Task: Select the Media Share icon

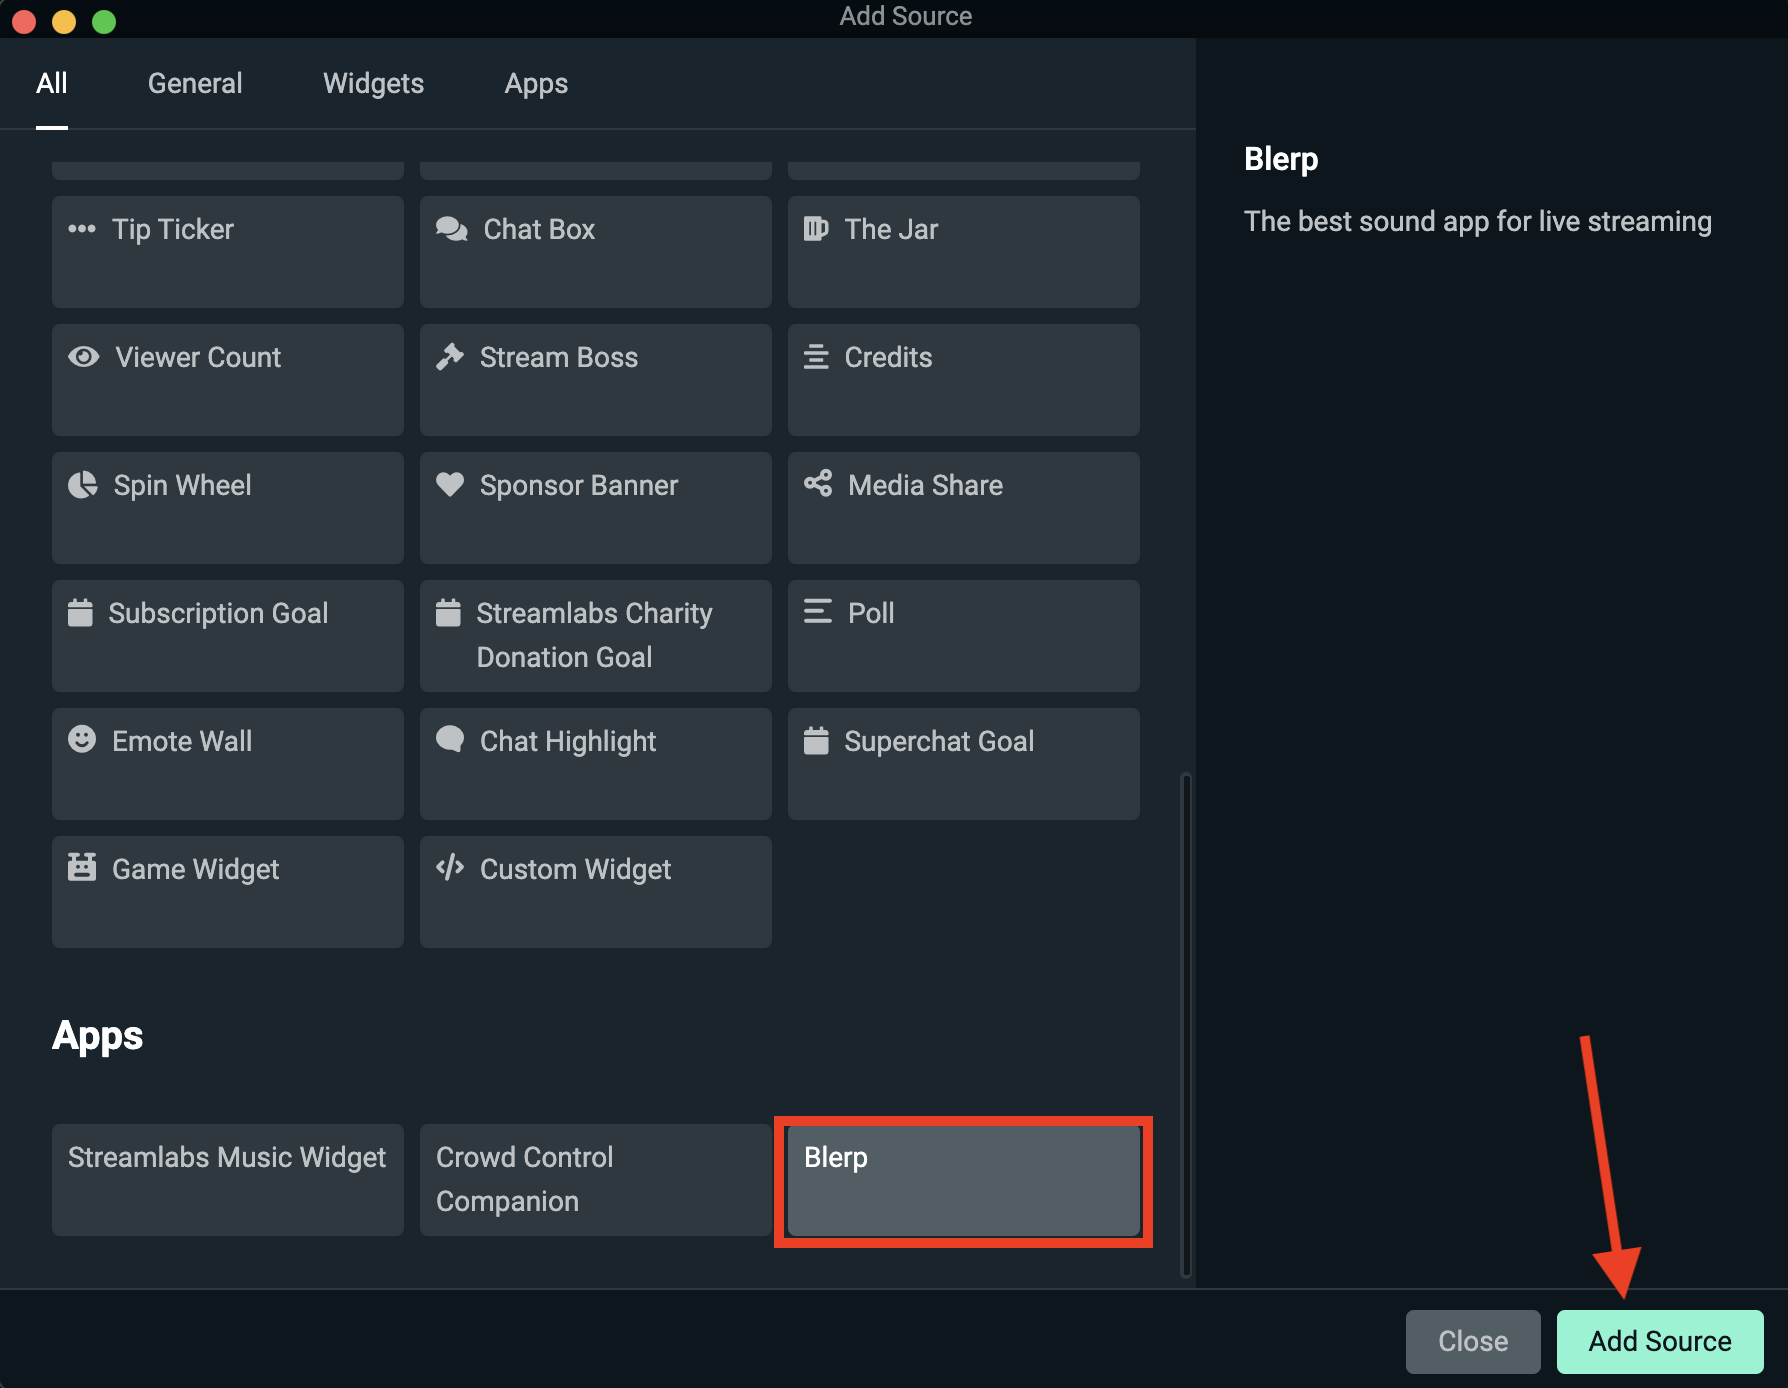Action: [x=818, y=485]
